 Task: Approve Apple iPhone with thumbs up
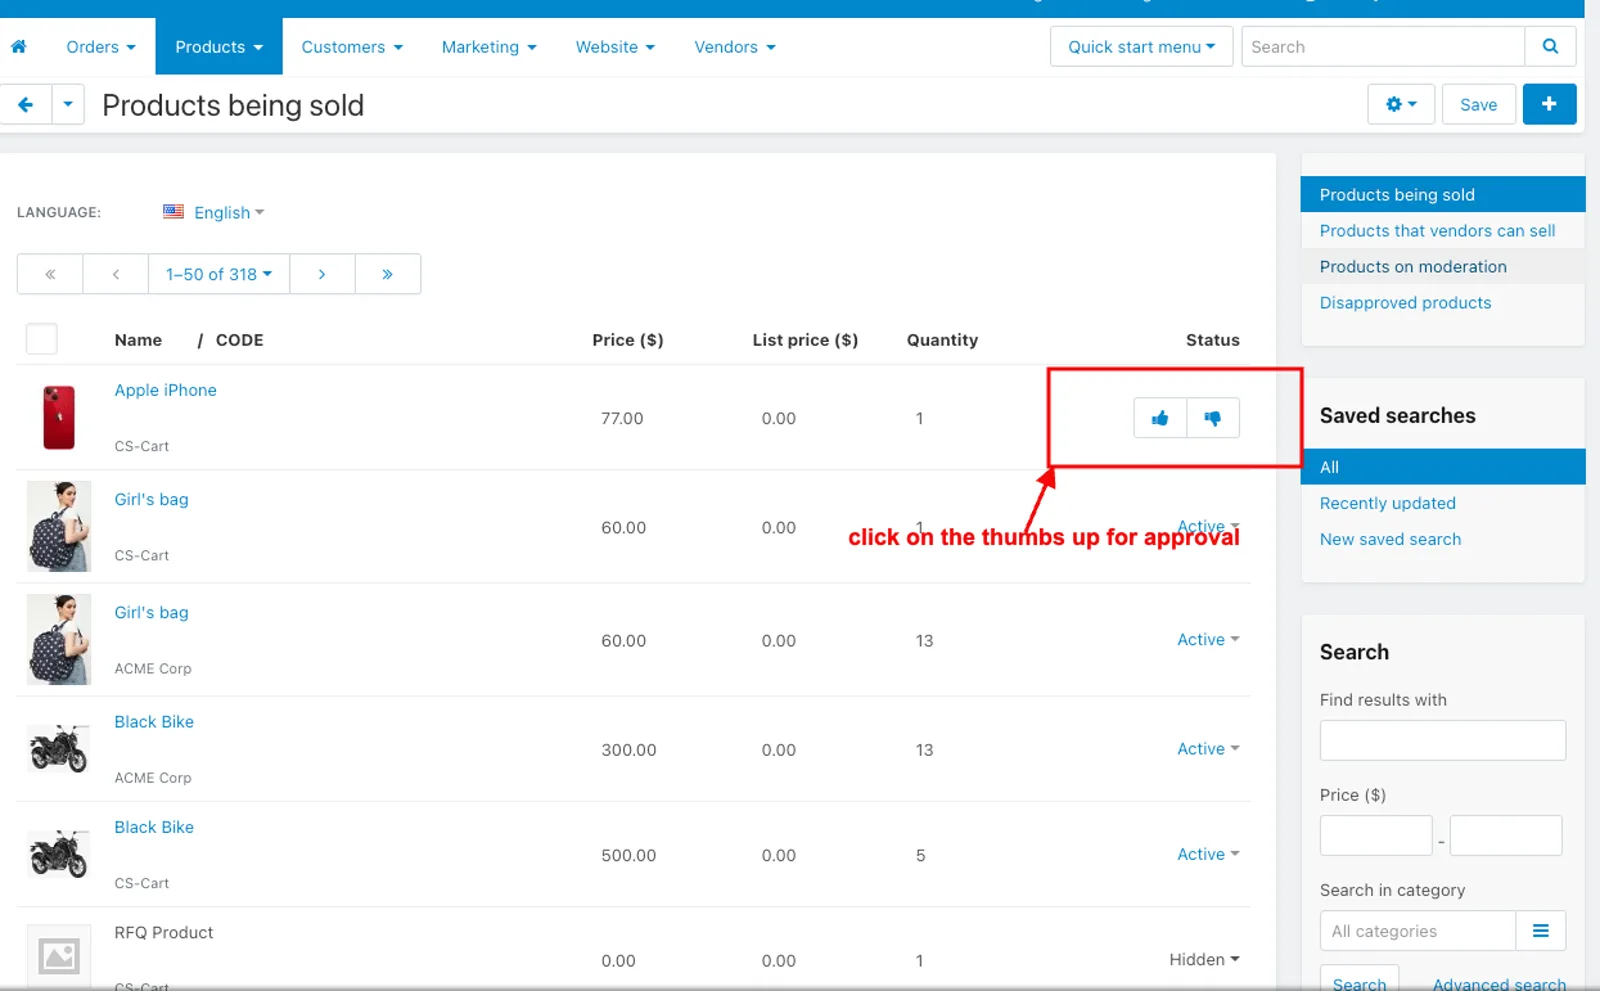1160,418
